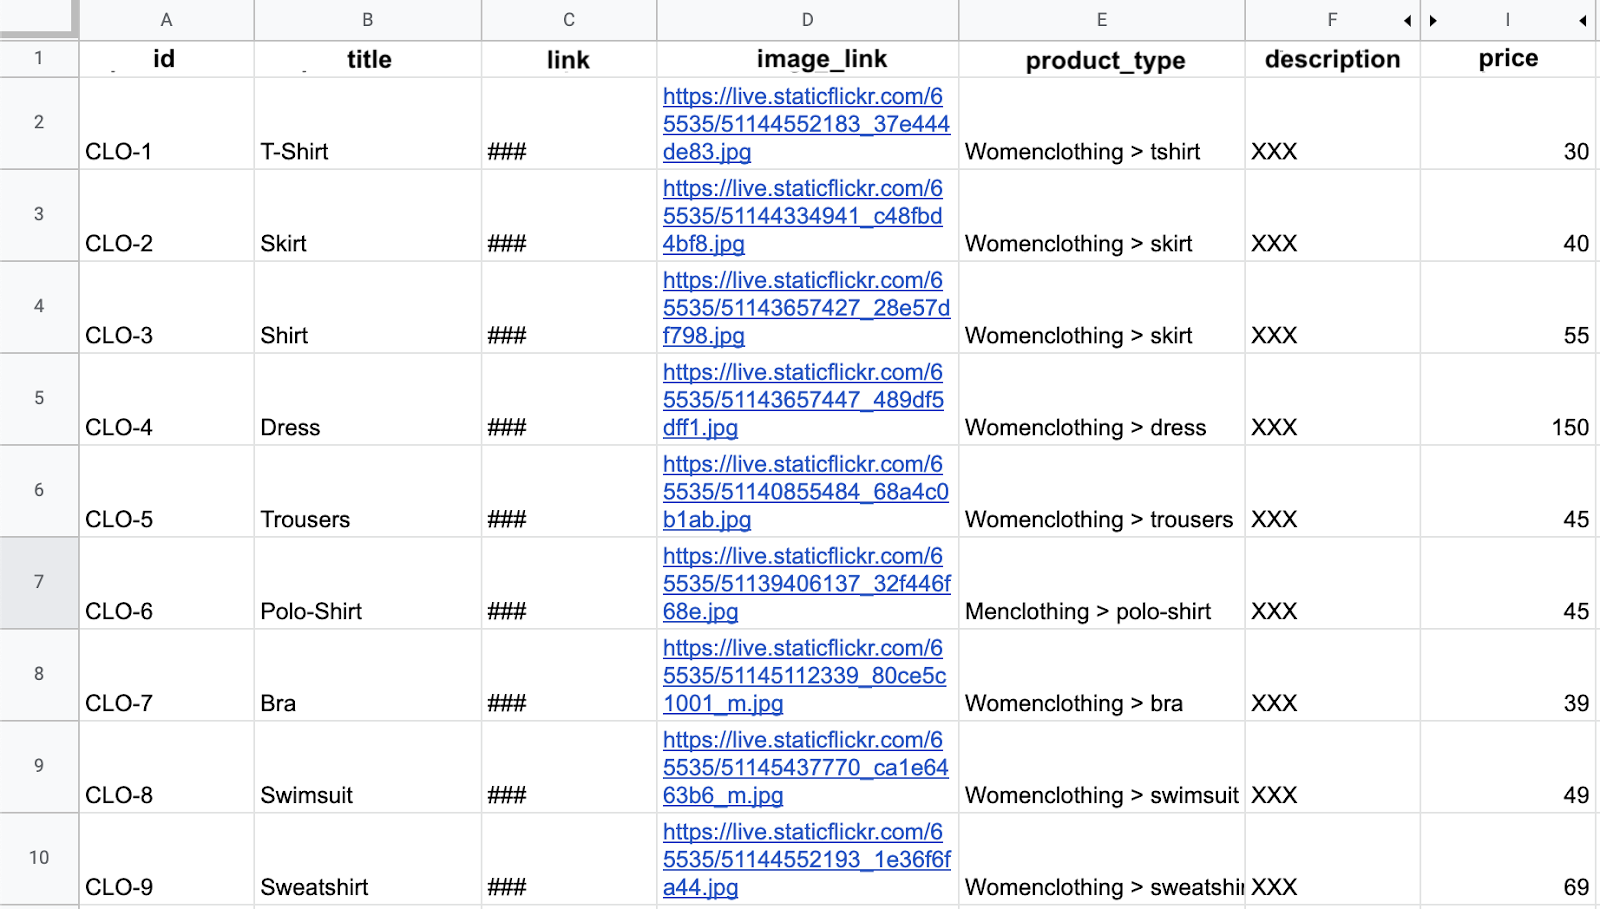Click the arrow right of column I letter
Screen dimensions: 1600x909
click(1583, 21)
